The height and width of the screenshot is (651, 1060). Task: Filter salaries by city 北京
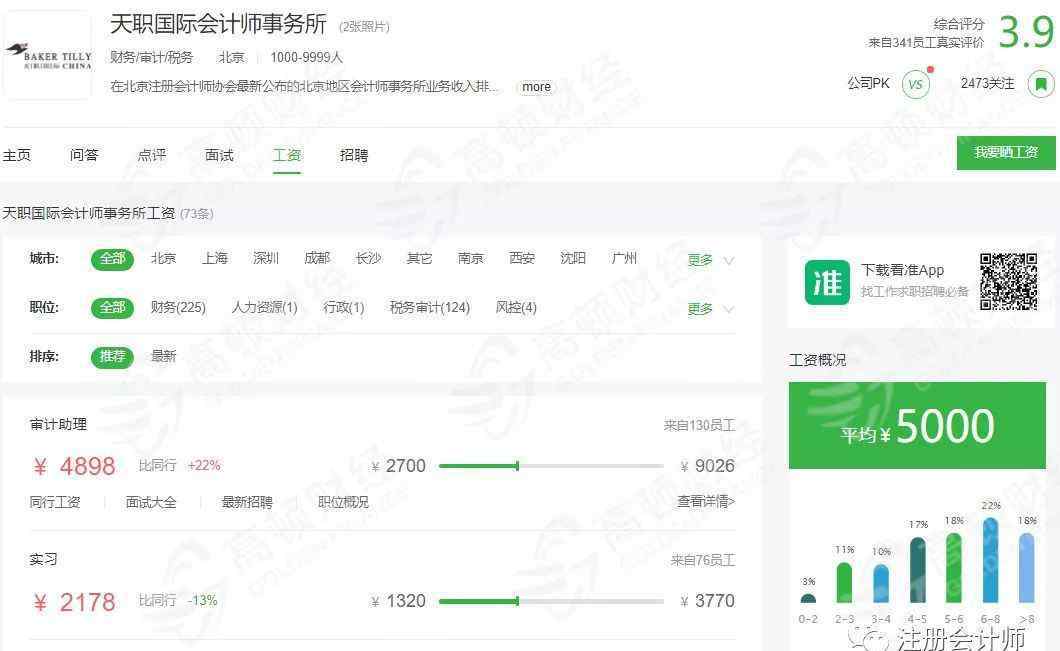[x=164, y=258]
